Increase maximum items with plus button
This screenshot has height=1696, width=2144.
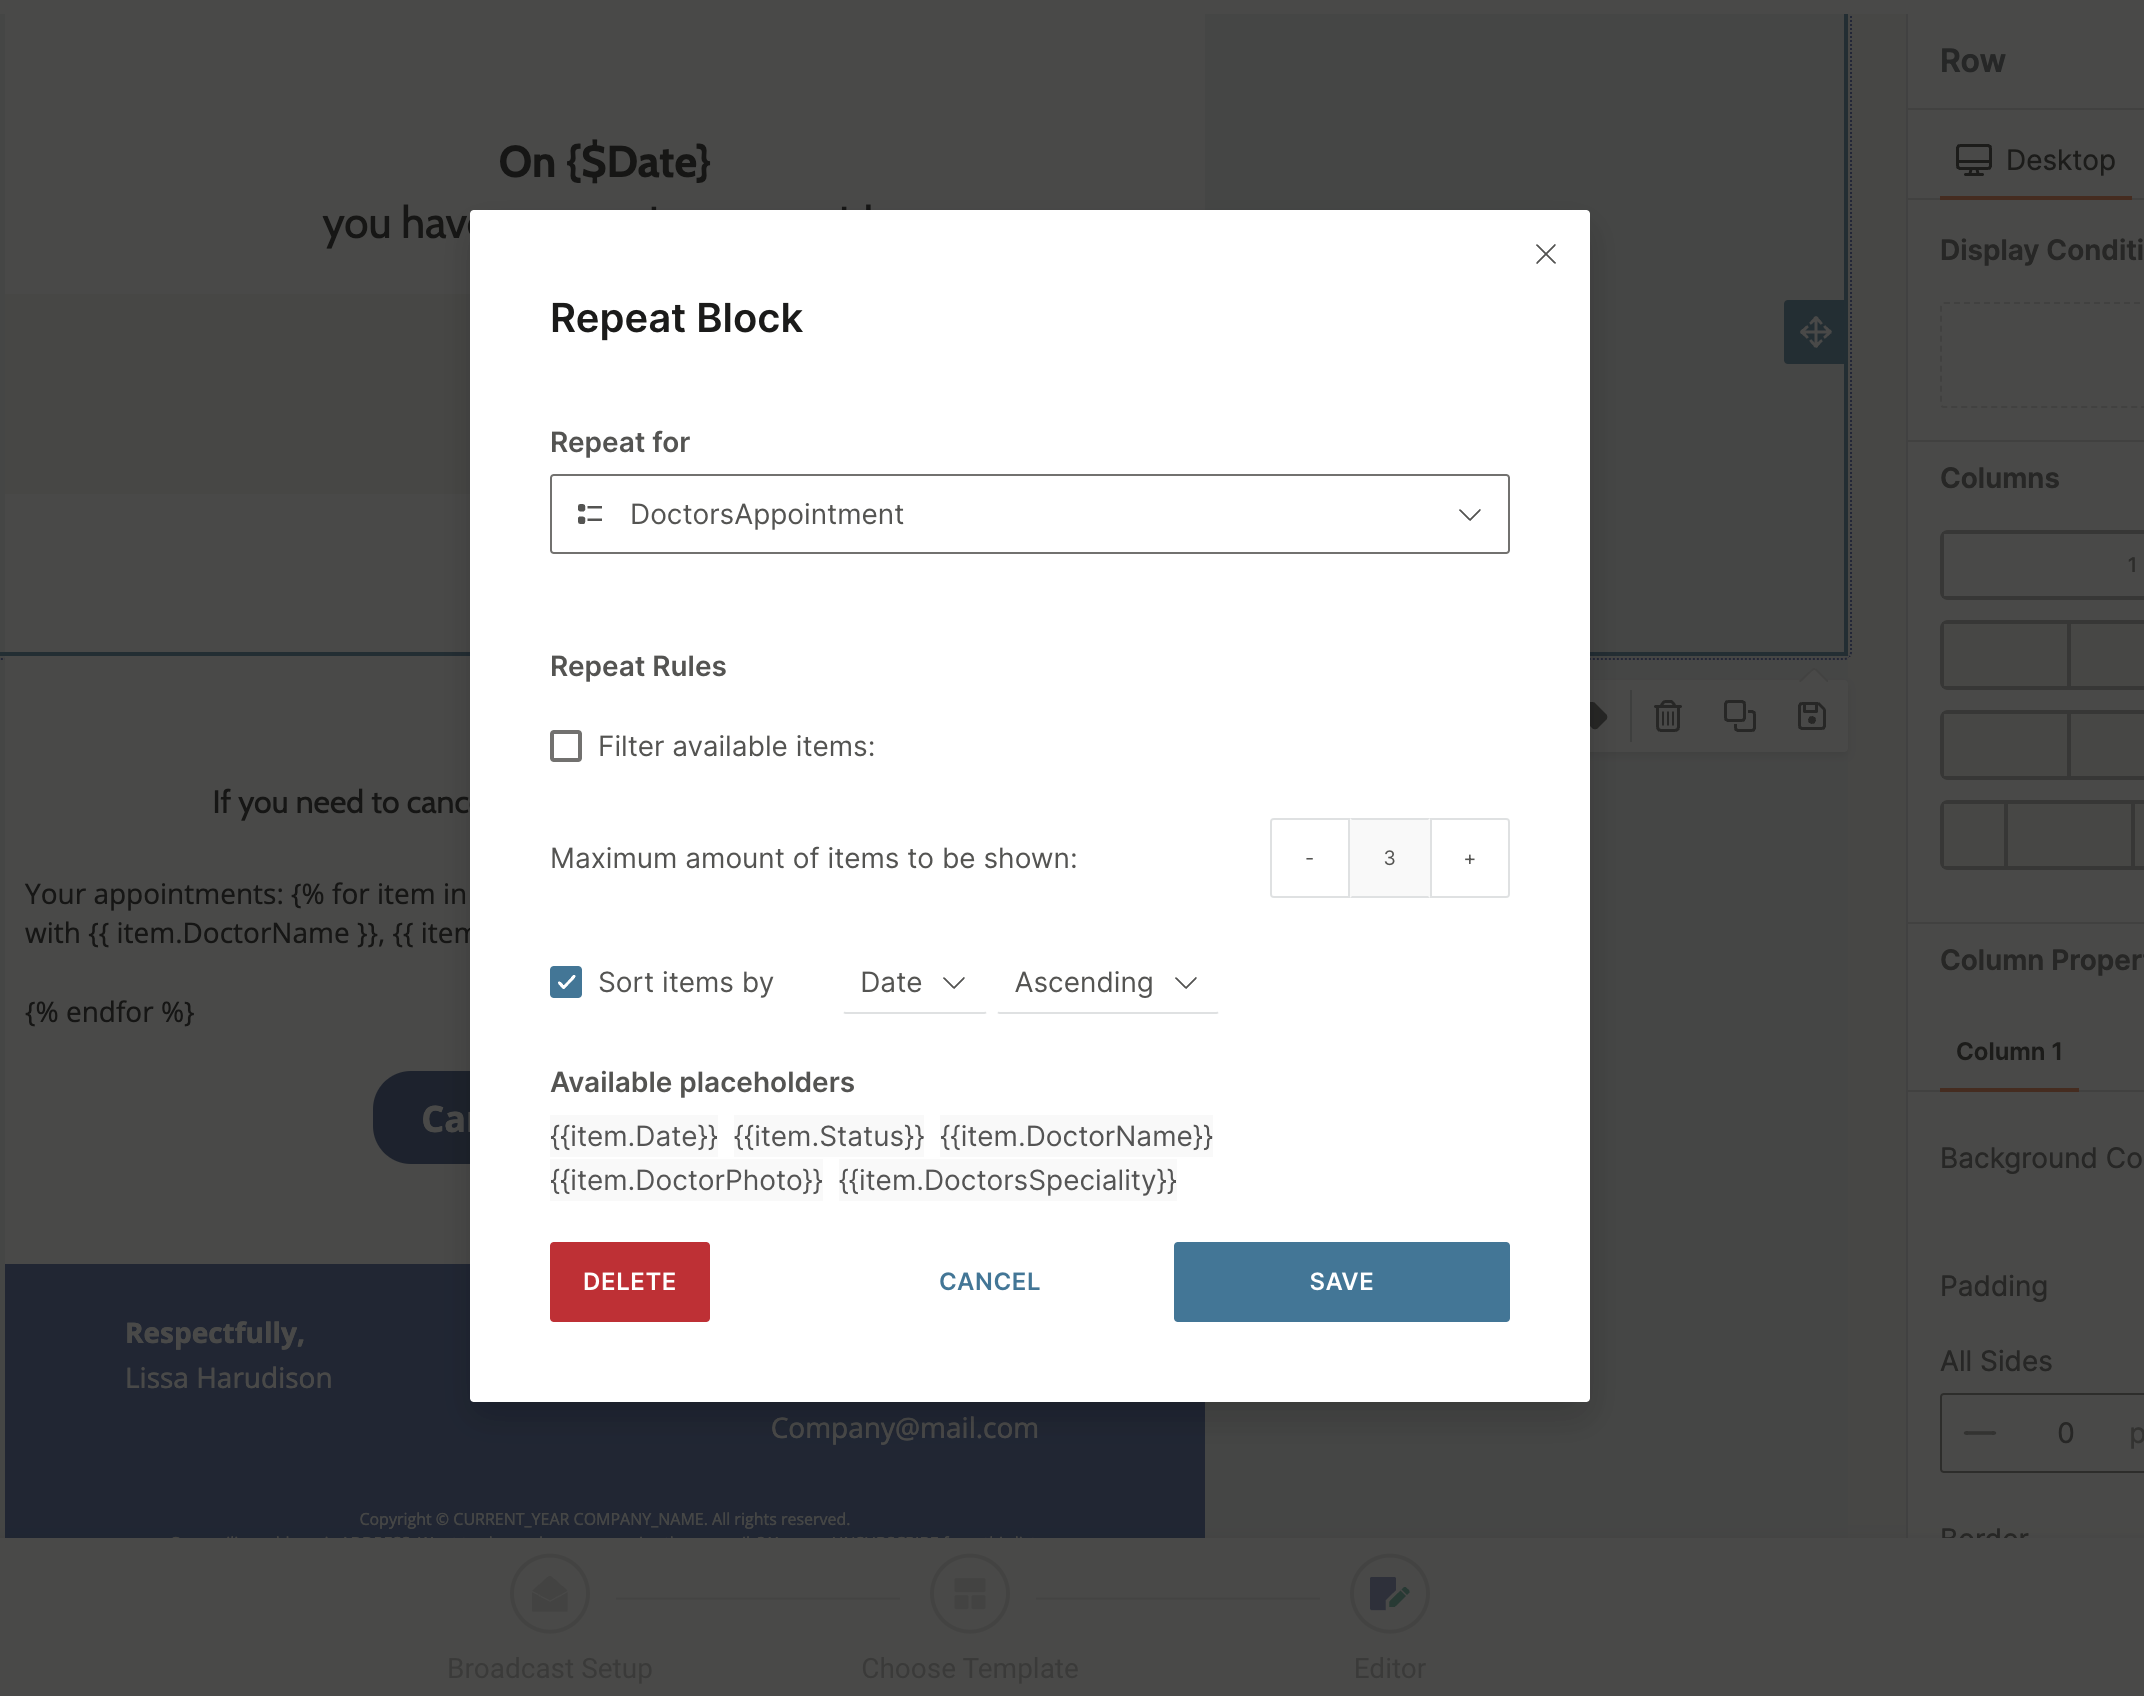[x=1469, y=858]
